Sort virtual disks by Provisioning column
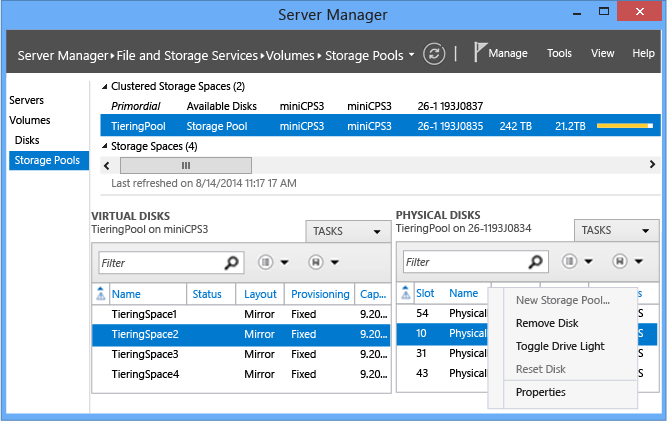Screen dimensions: 667x421 pos(320,294)
